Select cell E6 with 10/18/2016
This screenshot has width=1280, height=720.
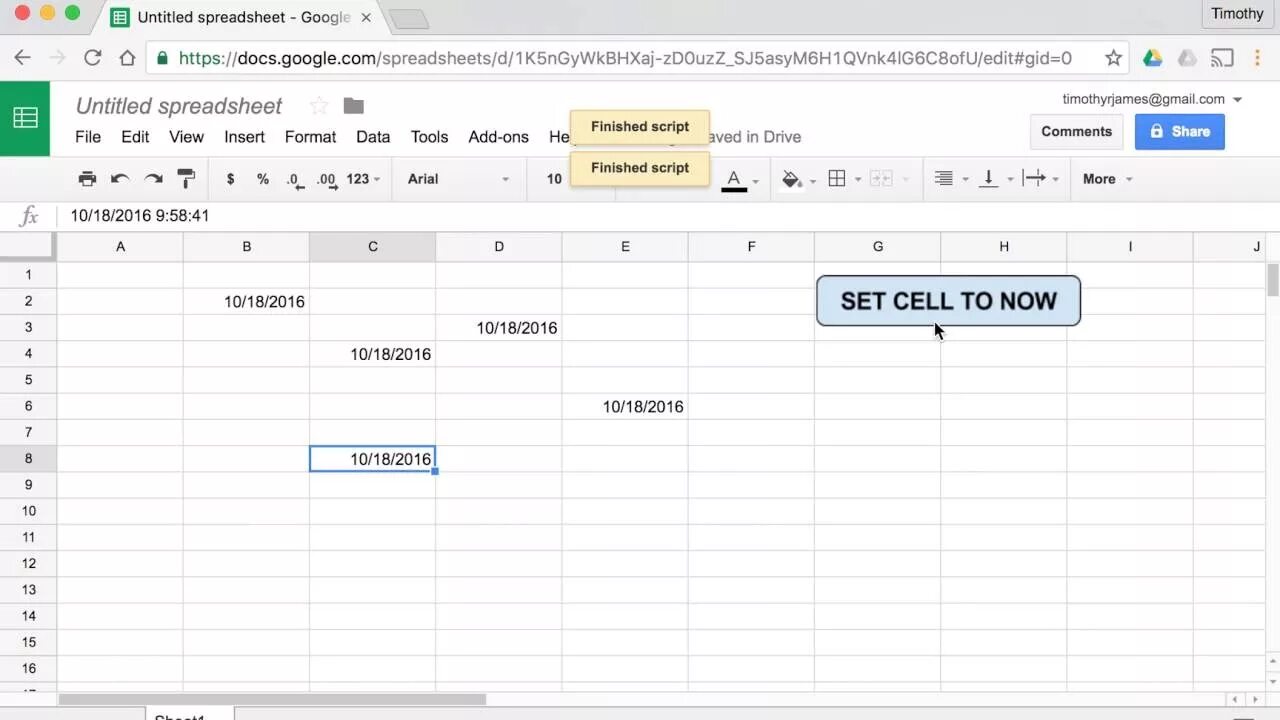[625, 406]
